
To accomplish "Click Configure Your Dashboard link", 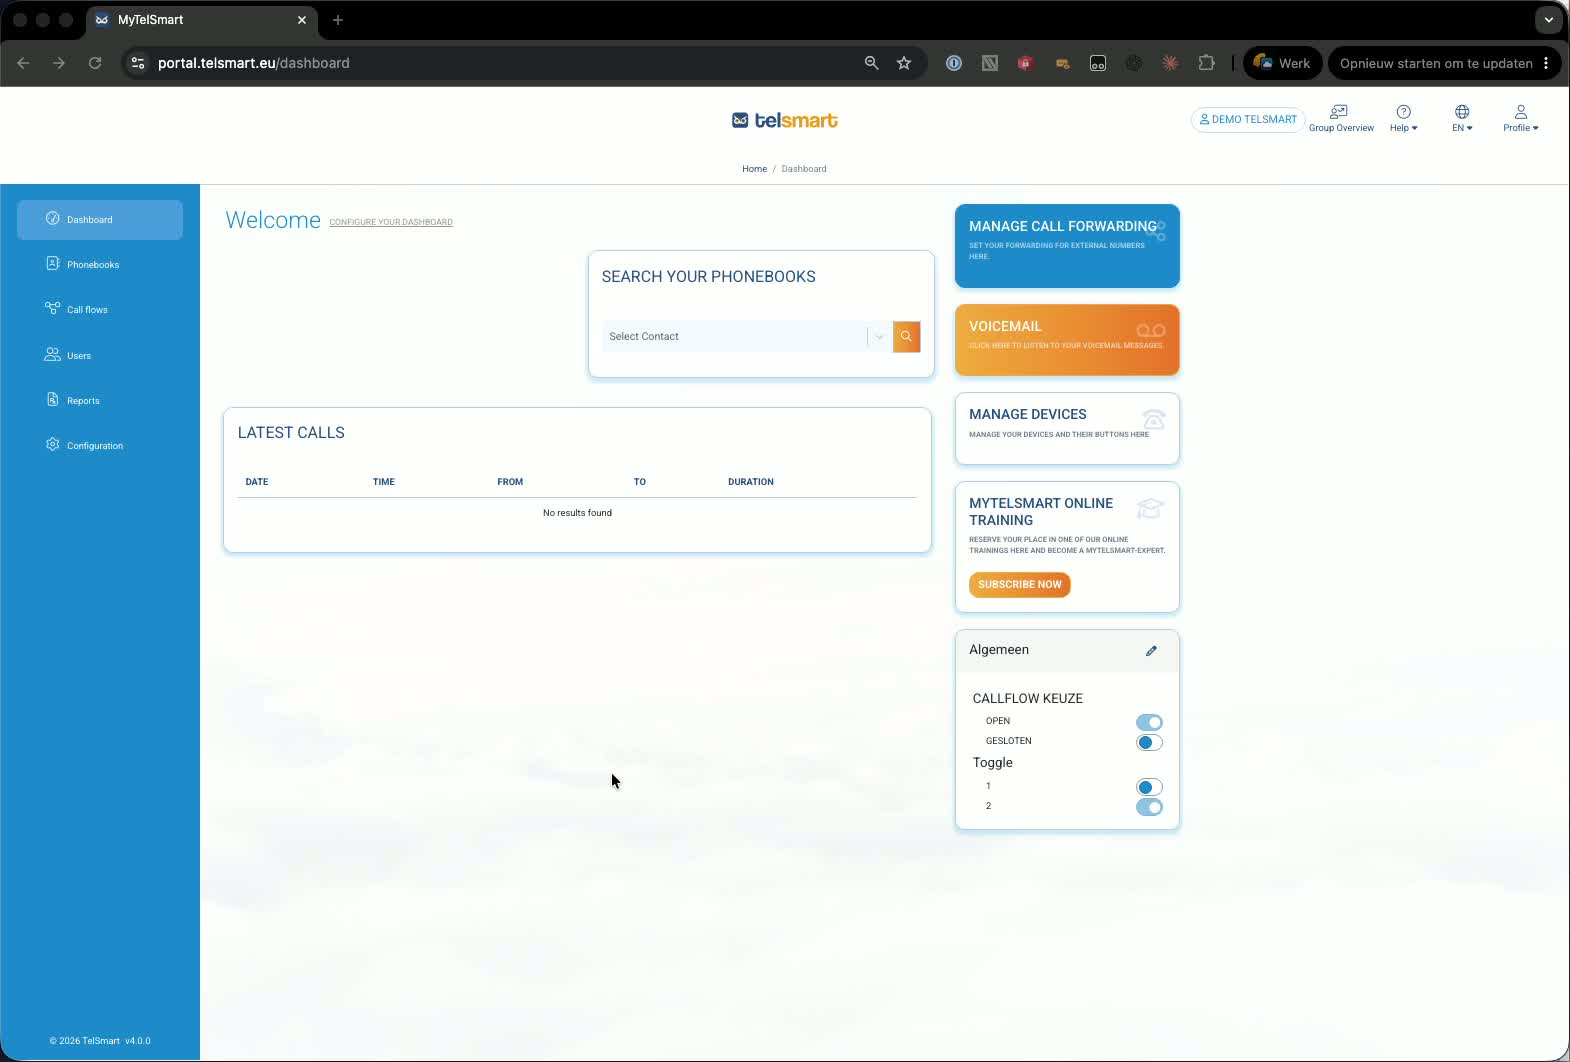I will pyautogui.click(x=391, y=222).
